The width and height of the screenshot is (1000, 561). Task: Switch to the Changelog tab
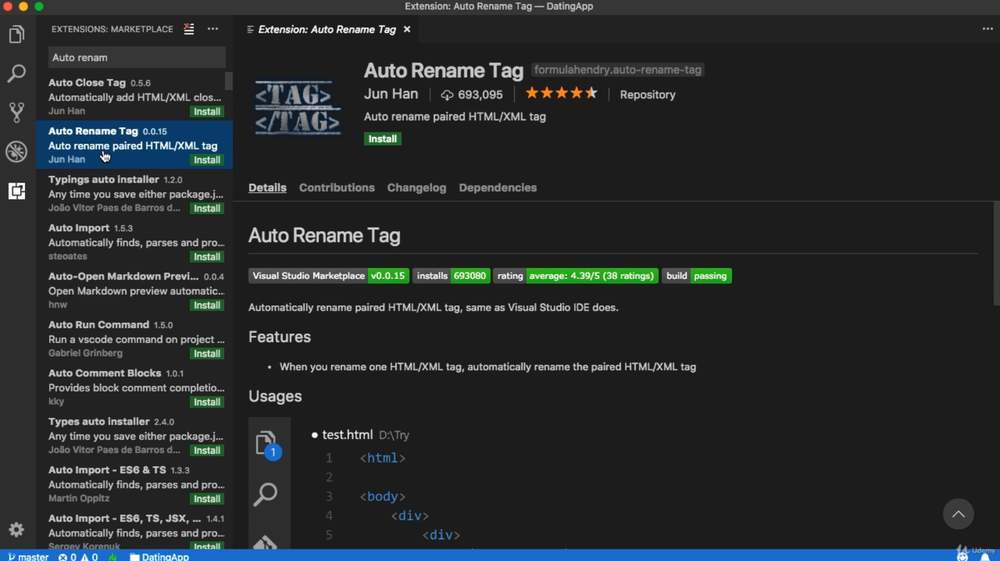coord(416,188)
